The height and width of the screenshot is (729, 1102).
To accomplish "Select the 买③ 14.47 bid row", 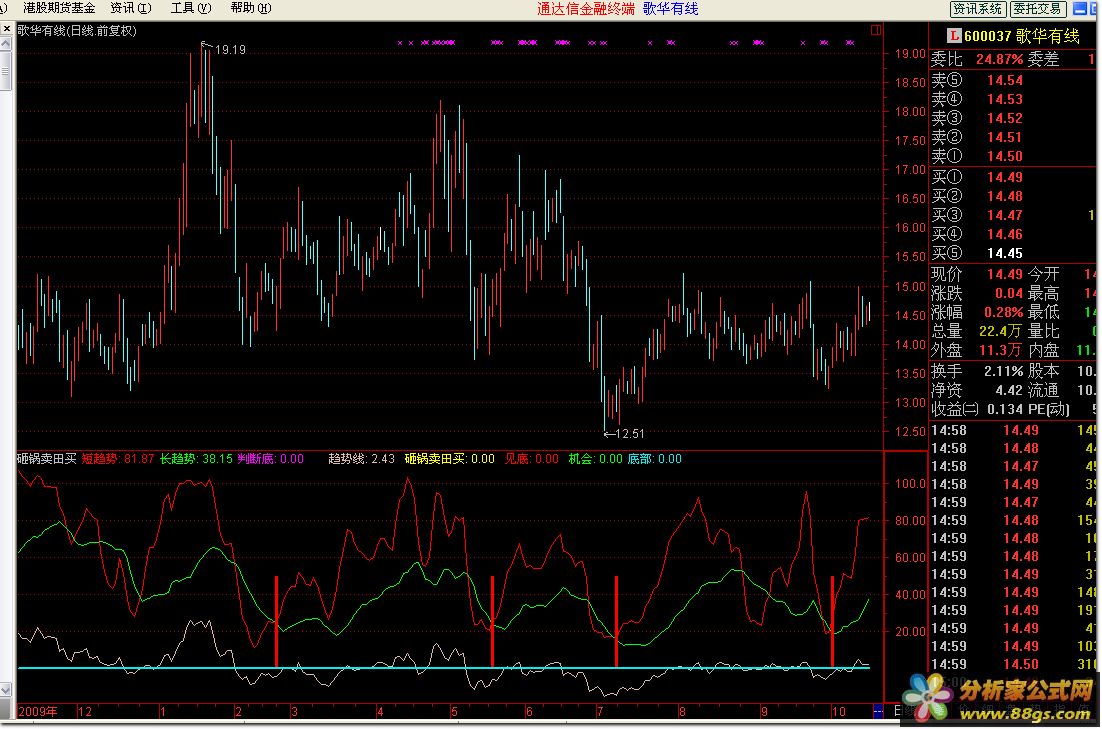I will [x=1013, y=215].
